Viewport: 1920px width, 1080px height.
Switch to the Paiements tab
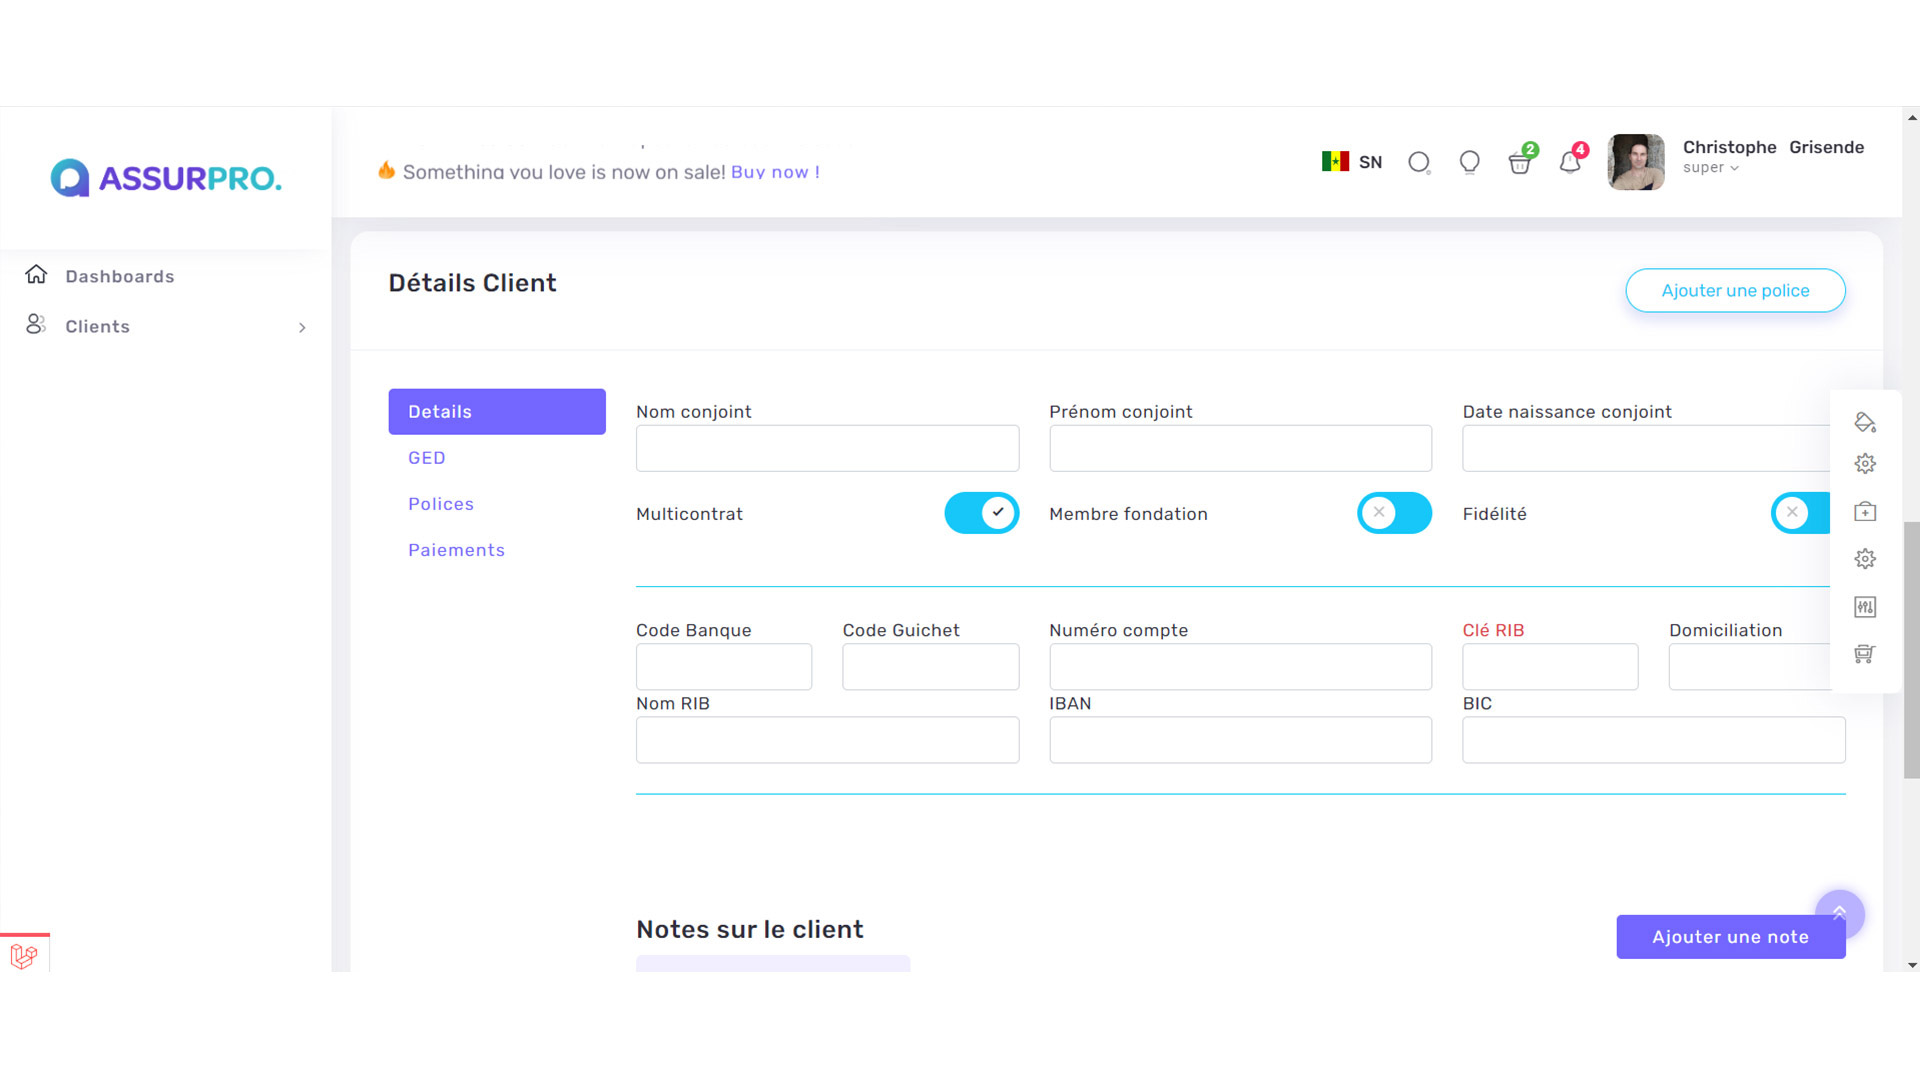456,550
